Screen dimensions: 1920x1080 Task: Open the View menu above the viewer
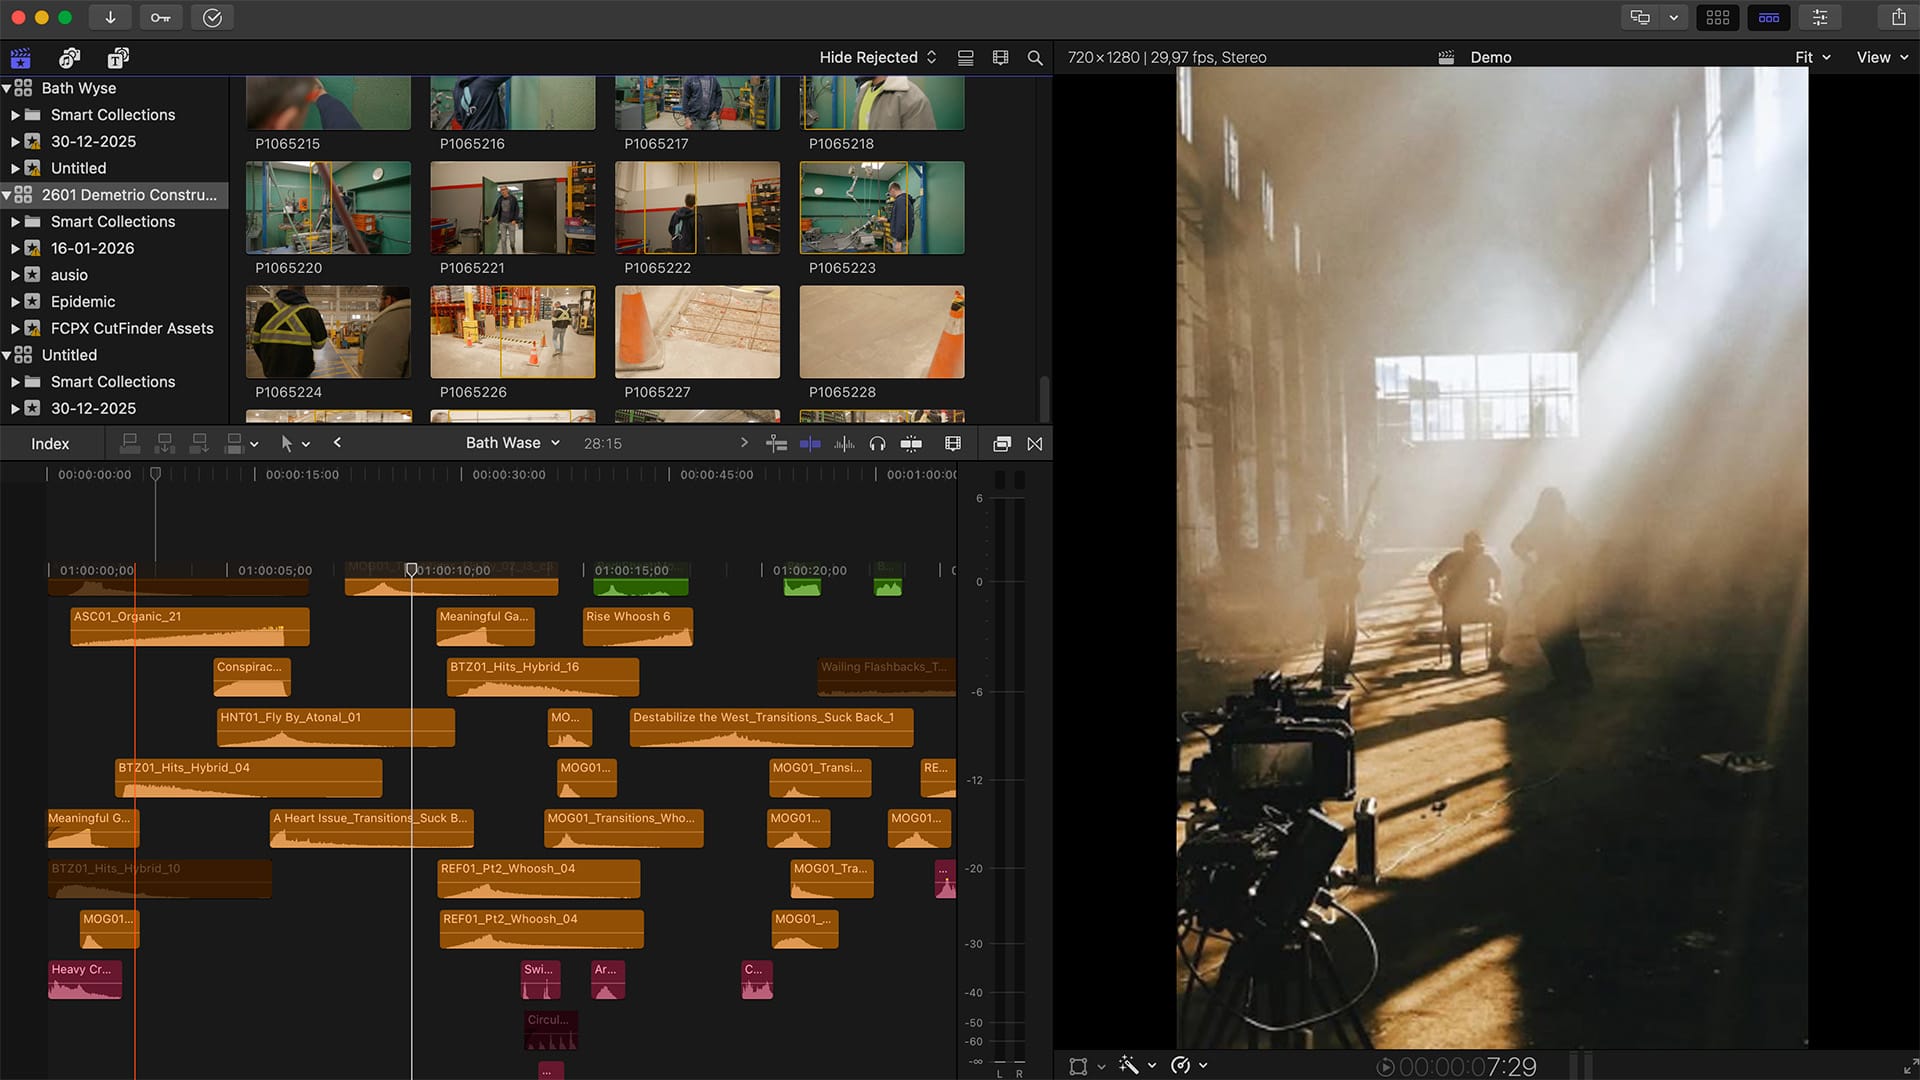[1880, 57]
